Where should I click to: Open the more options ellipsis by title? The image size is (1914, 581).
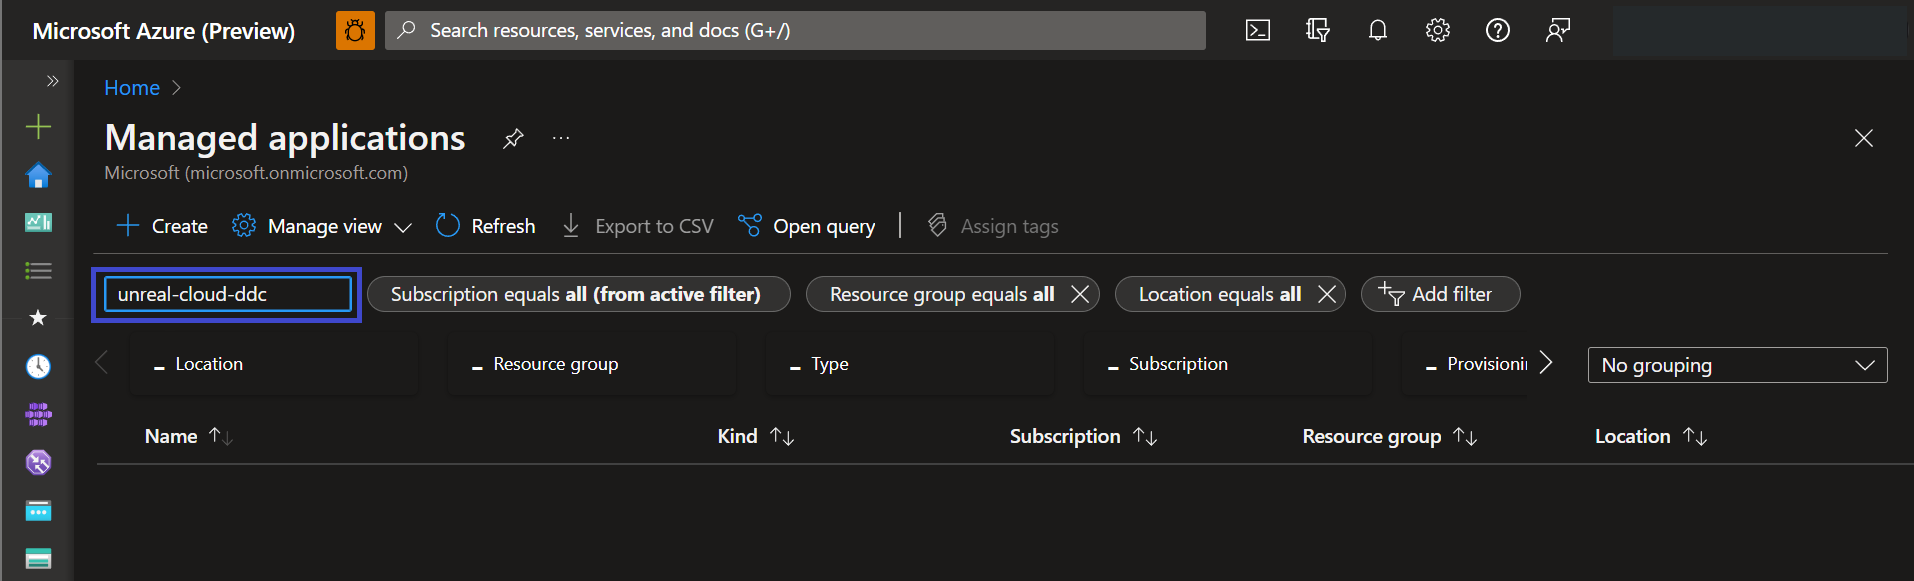tap(561, 138)
